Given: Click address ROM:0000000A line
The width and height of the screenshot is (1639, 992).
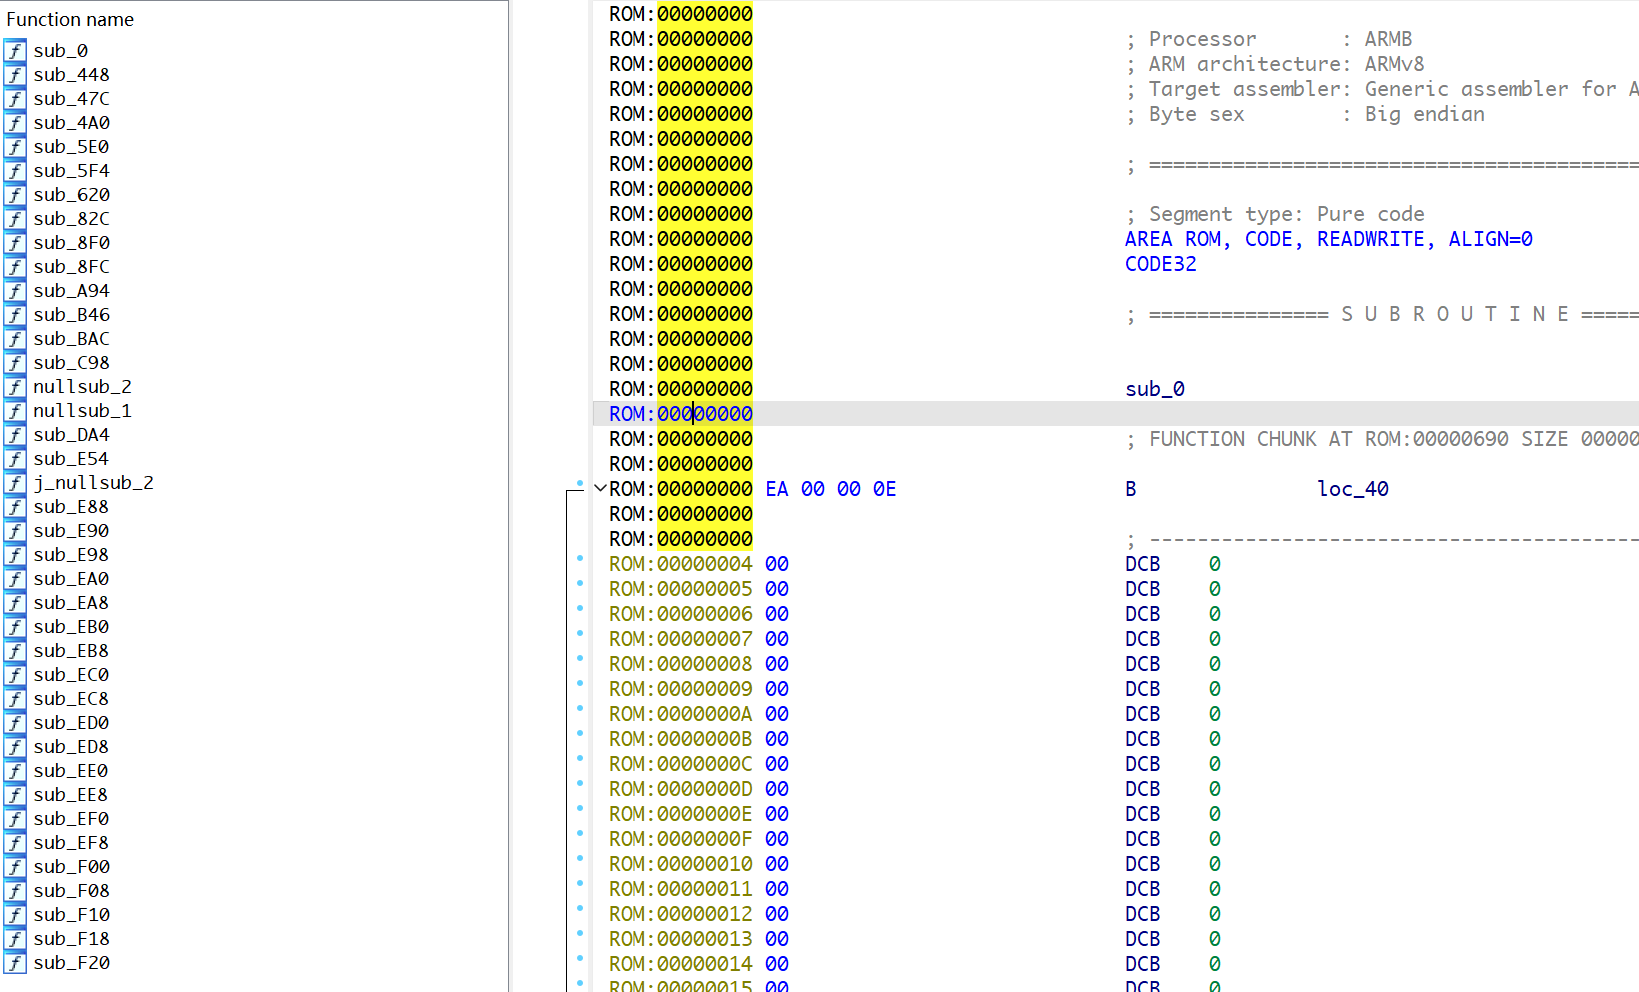Looking at the screenshot, I should pyautogui.click(x=680, y=714).
